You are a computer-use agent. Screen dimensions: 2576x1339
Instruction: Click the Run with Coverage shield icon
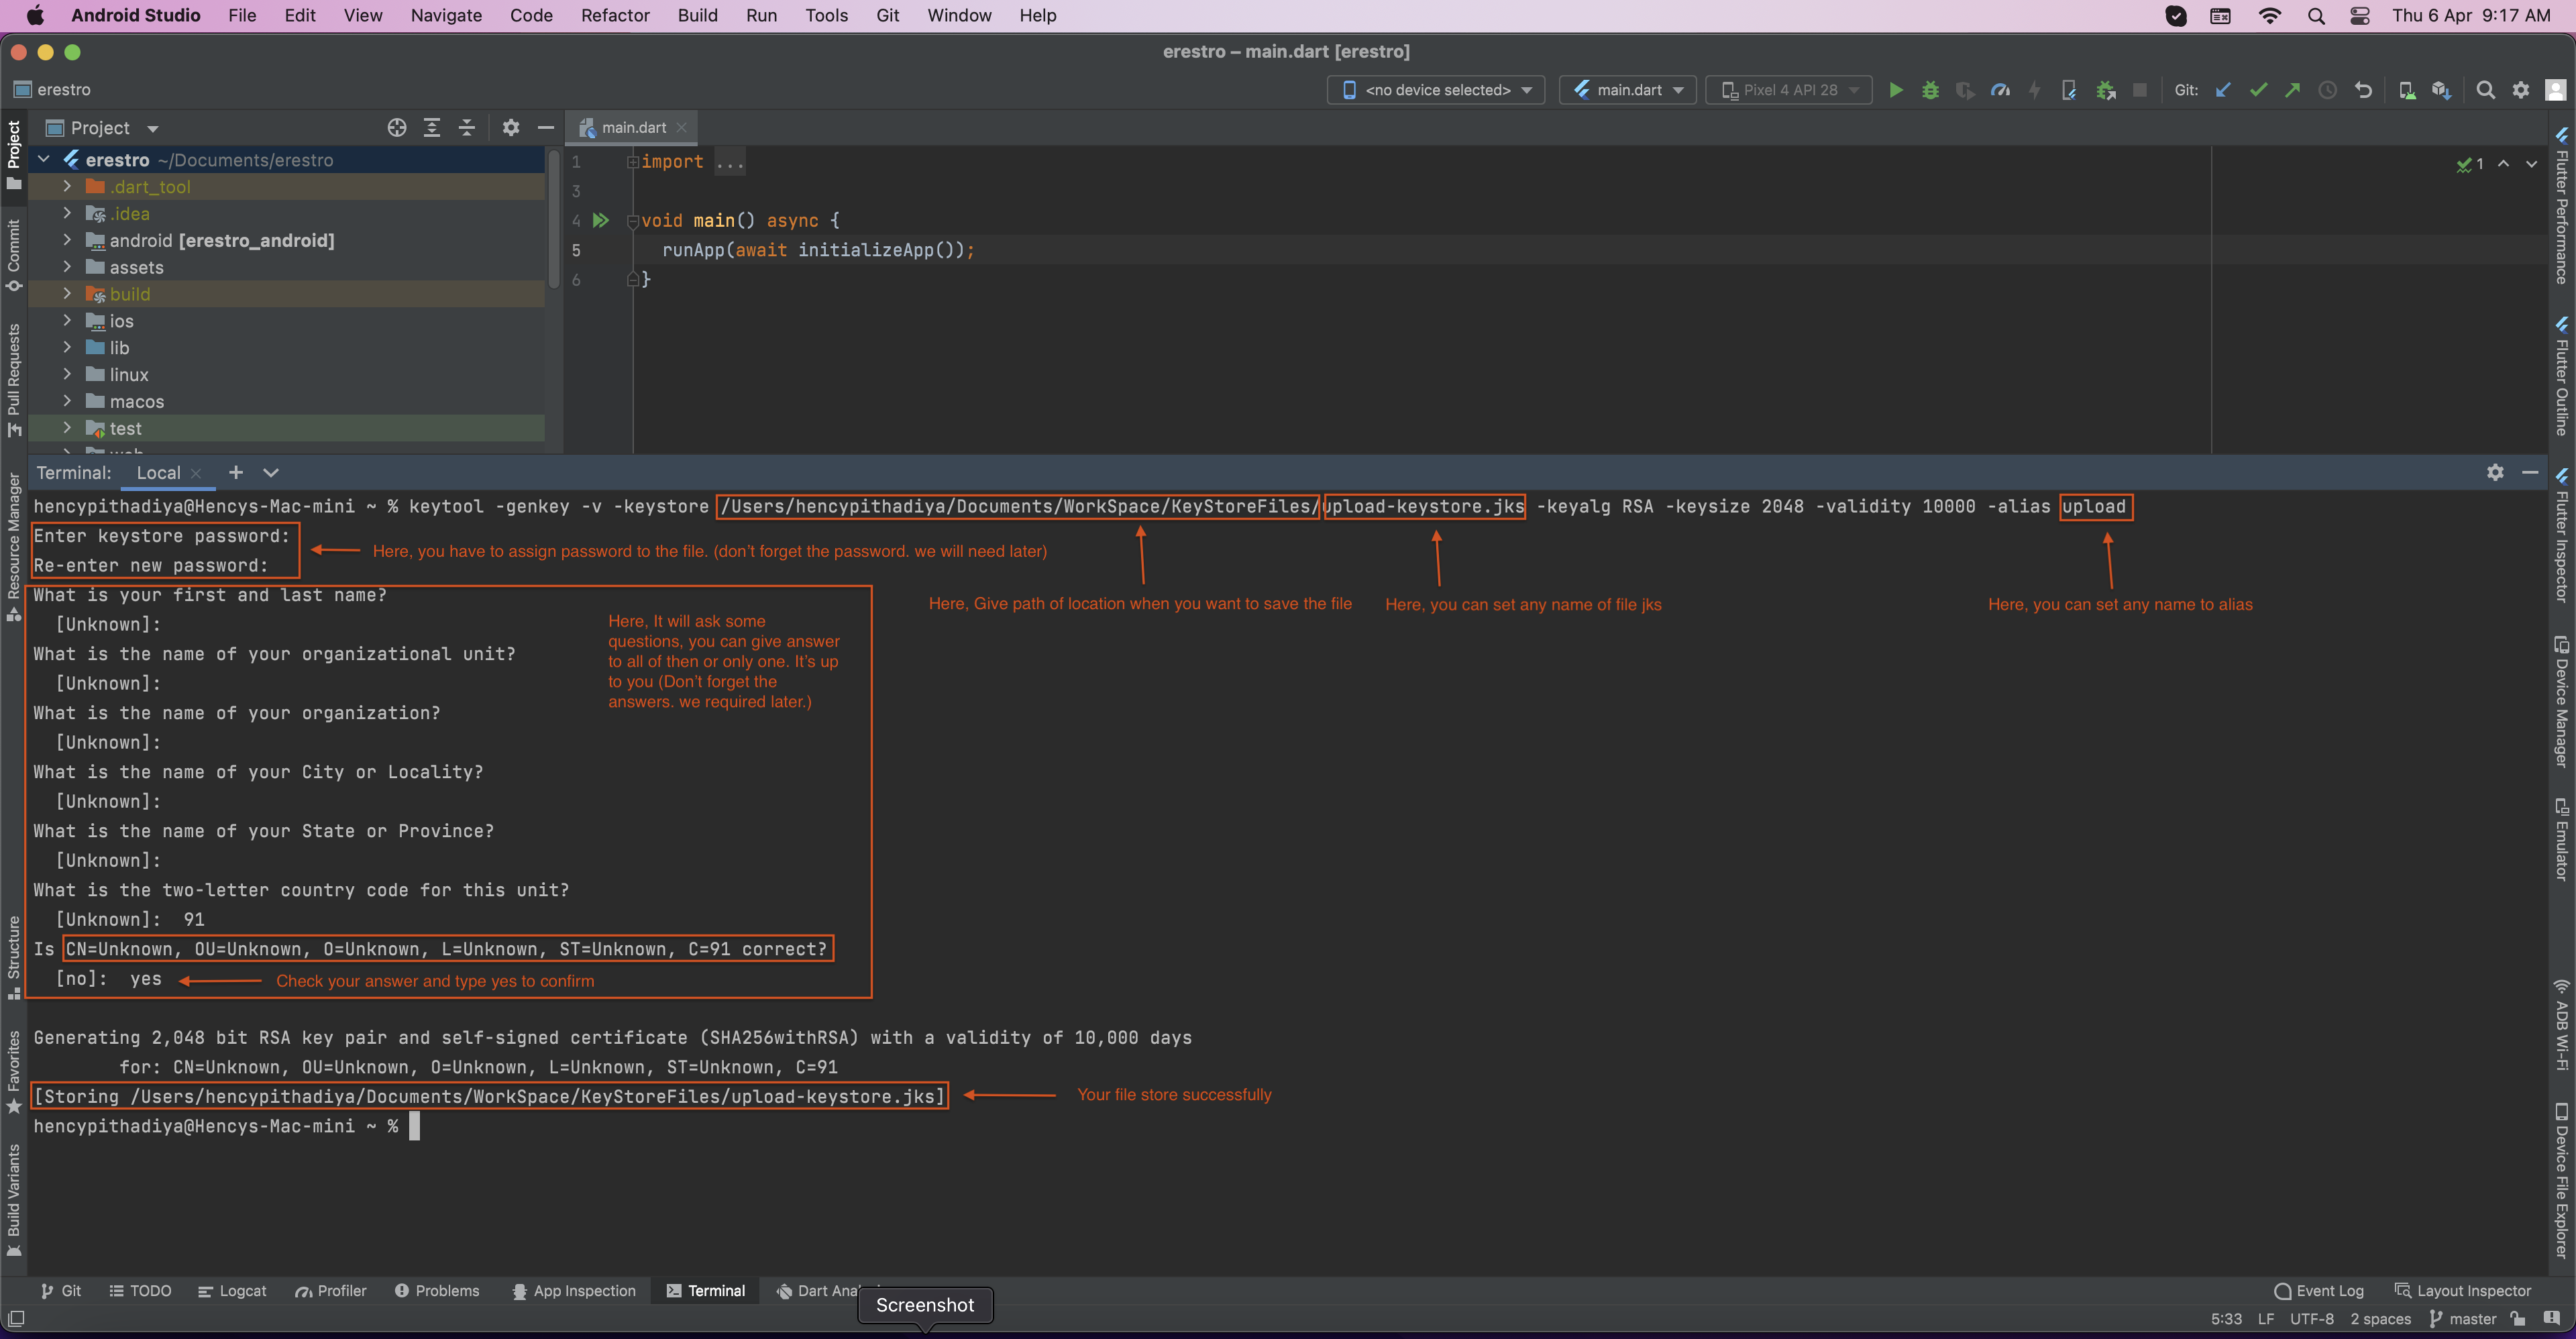tap(1965, 90)
